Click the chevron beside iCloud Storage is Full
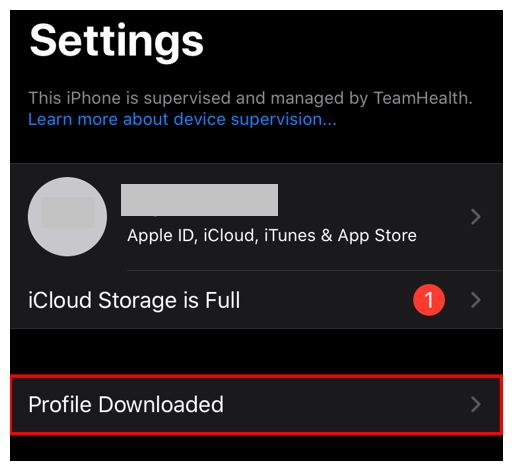516x470 pixels. (x=476, y=300)
